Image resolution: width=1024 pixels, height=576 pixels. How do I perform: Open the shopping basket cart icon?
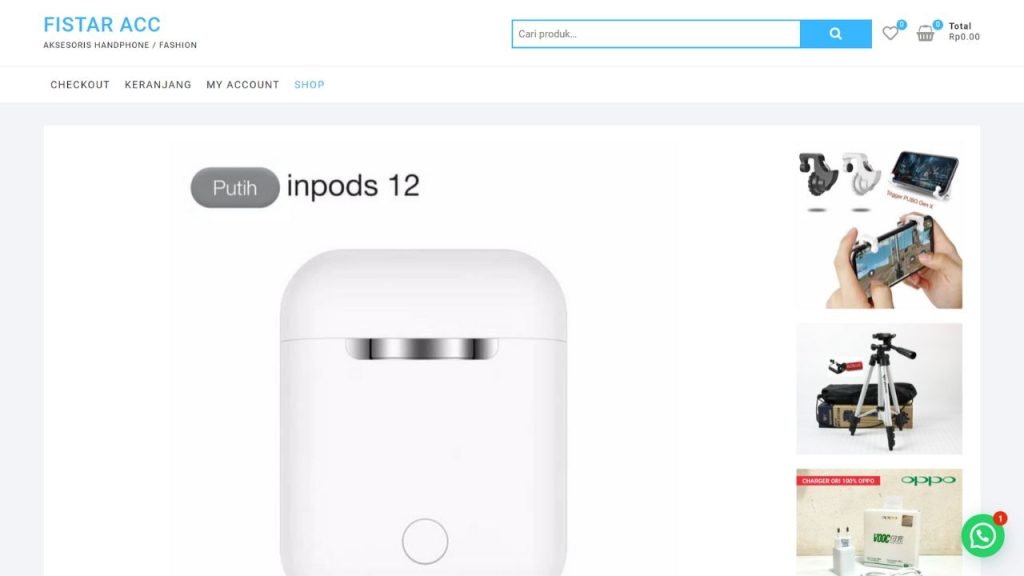pos(925,33)
